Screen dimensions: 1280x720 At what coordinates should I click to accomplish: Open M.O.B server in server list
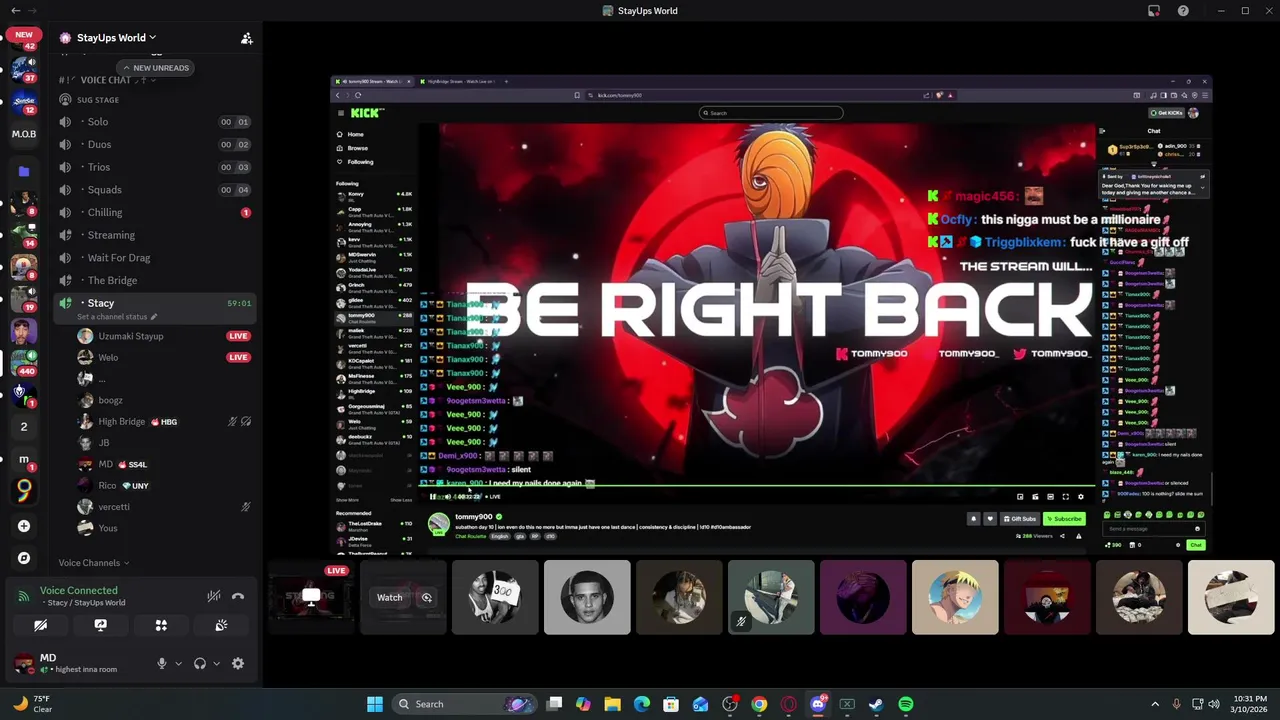(24, 134)
